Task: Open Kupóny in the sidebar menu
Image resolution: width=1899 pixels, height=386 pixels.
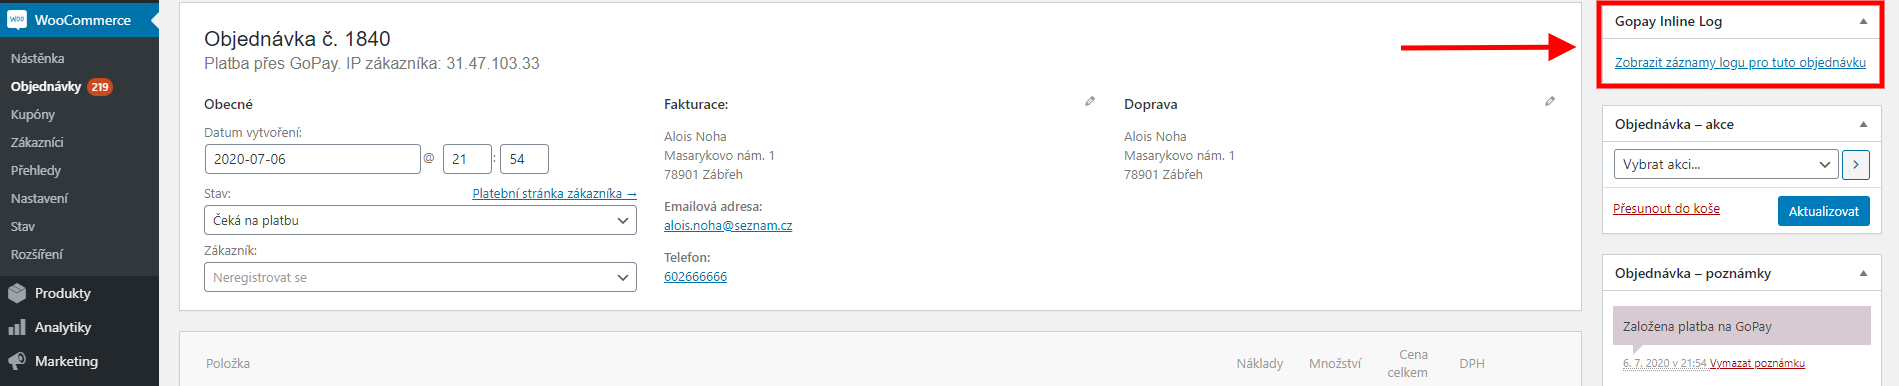Action: pyautogui.click(x=33, y=114)
